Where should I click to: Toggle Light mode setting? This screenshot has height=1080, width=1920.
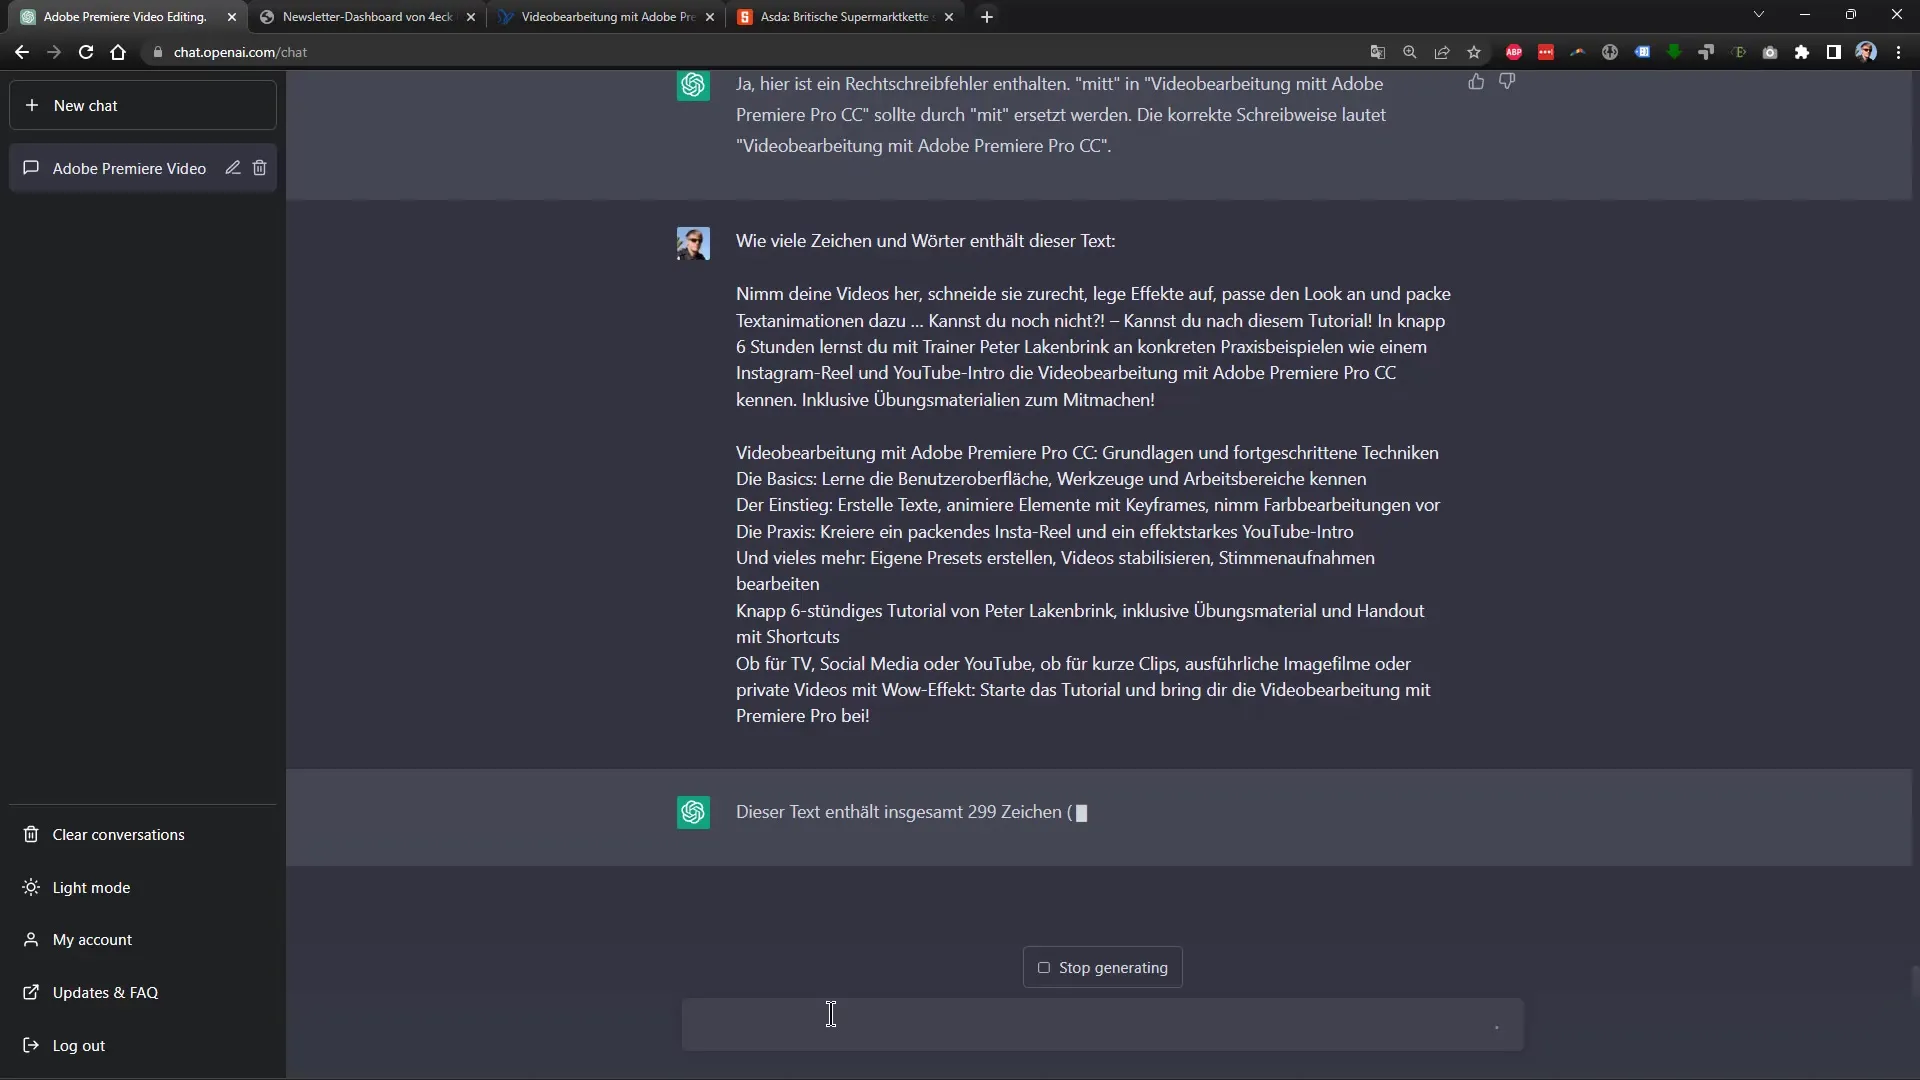pyautogui.click(x=90, y=886)
